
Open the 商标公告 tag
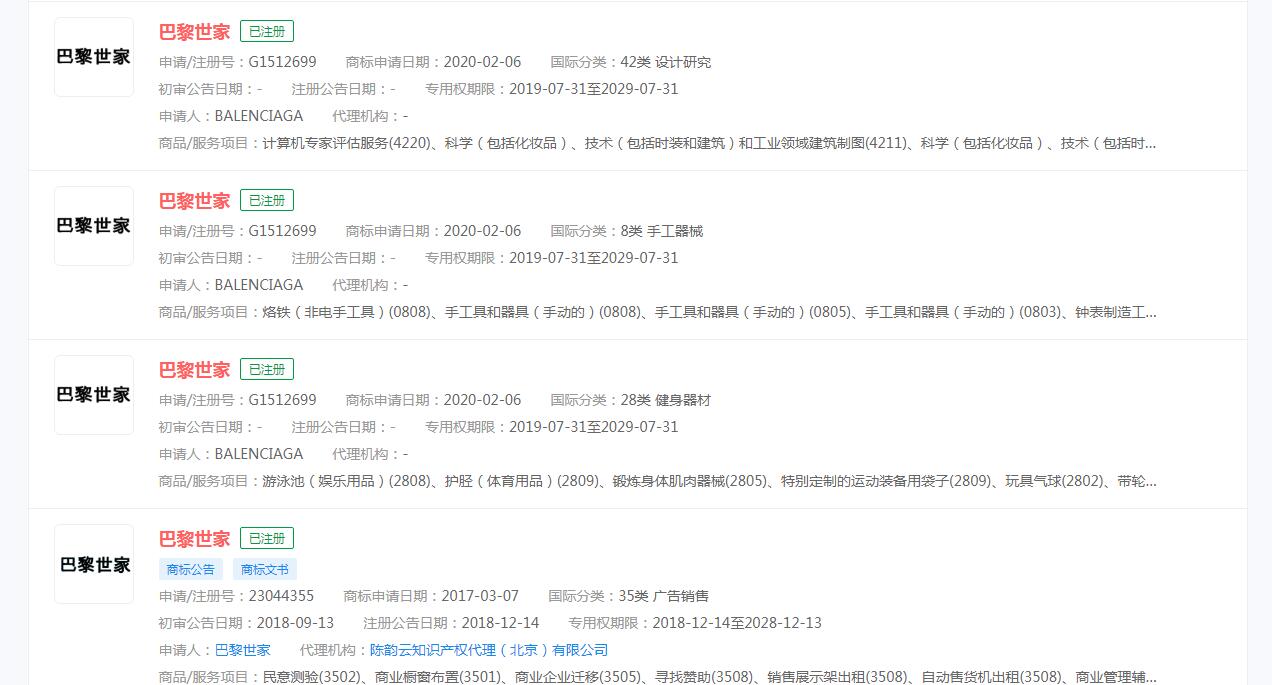click(x=191, y=569)
